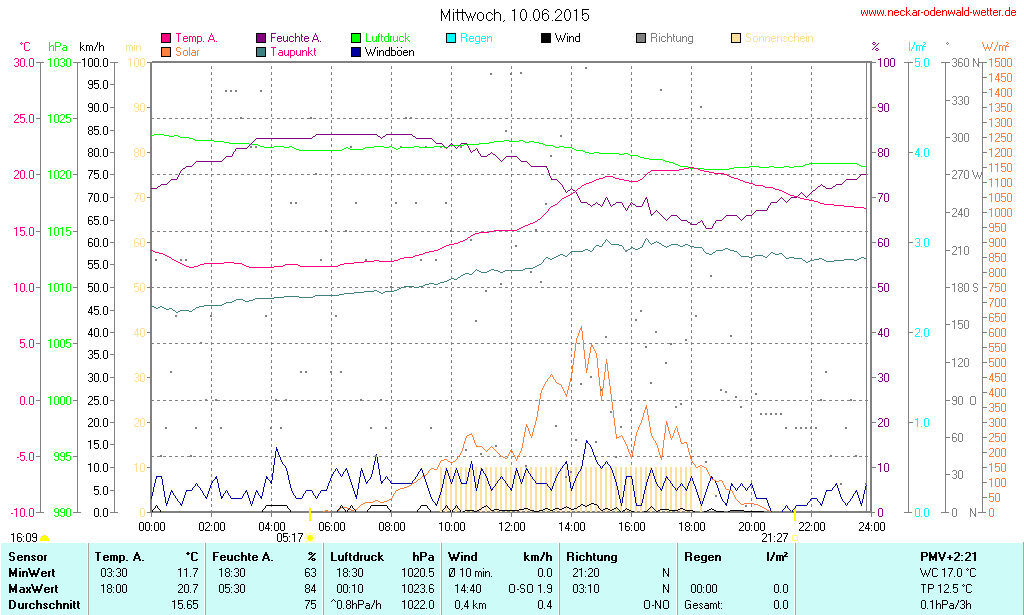Click the yellow sun icon beside 16:09

pyautogui.click(x=44, y=539)
